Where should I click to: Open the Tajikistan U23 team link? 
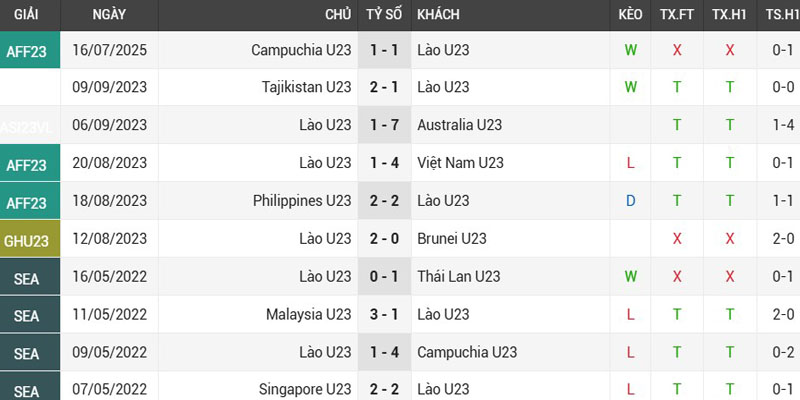[x=306, y=87]
